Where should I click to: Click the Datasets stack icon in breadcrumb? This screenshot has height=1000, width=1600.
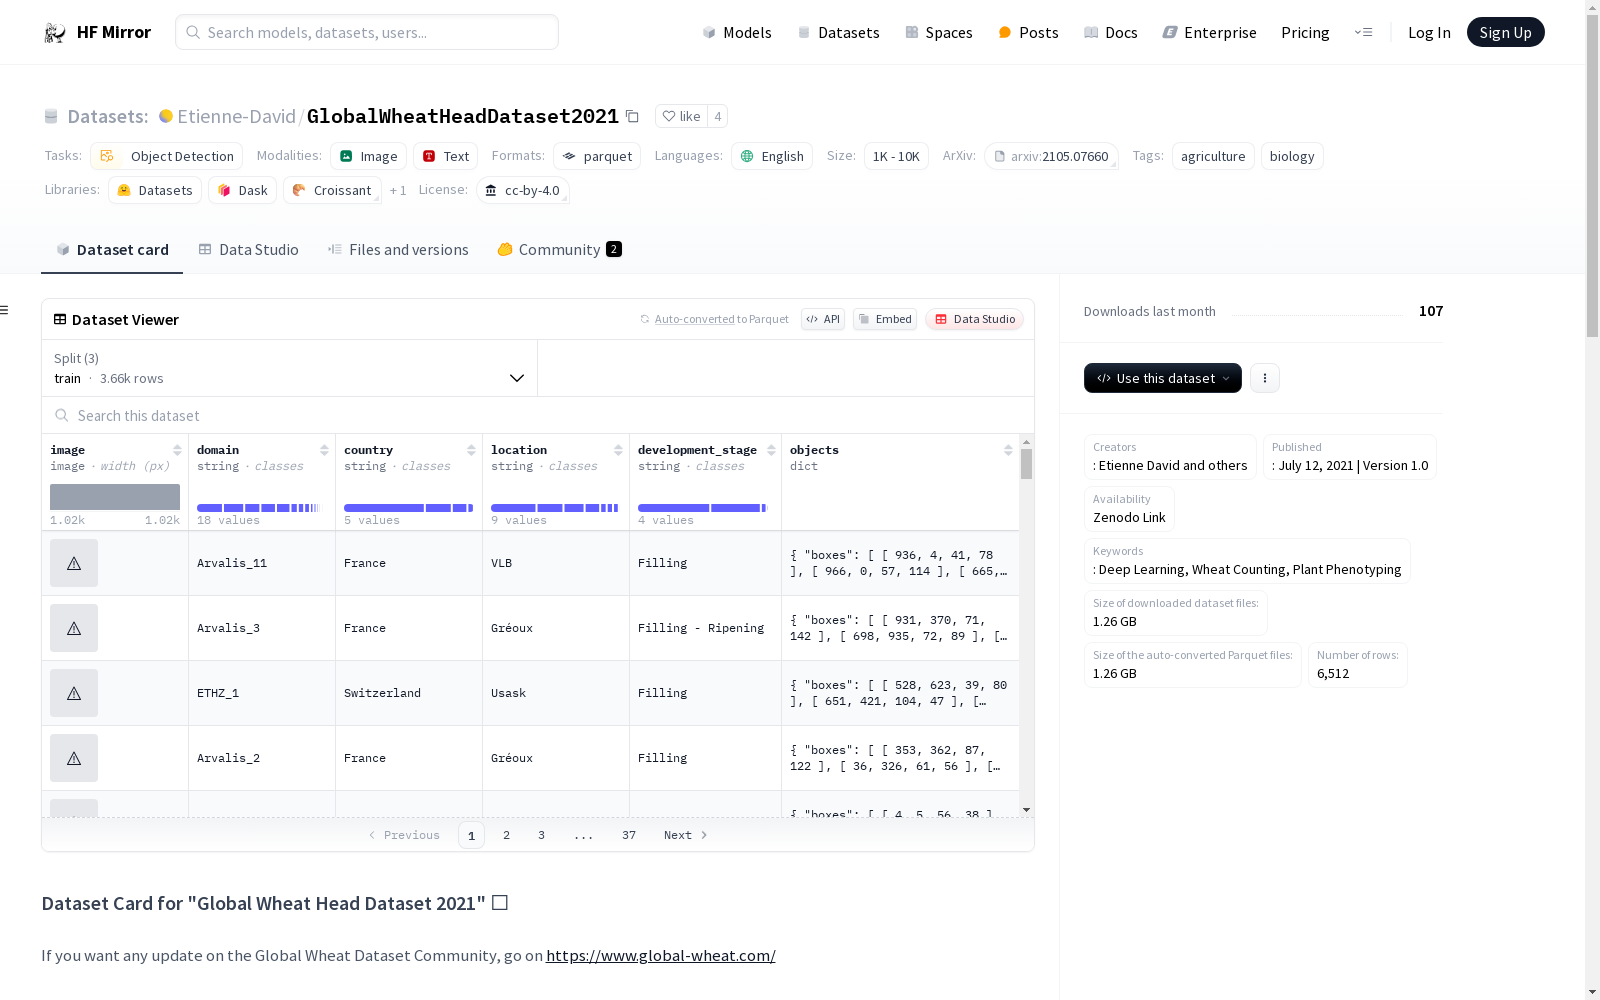(x=51, y=117)
